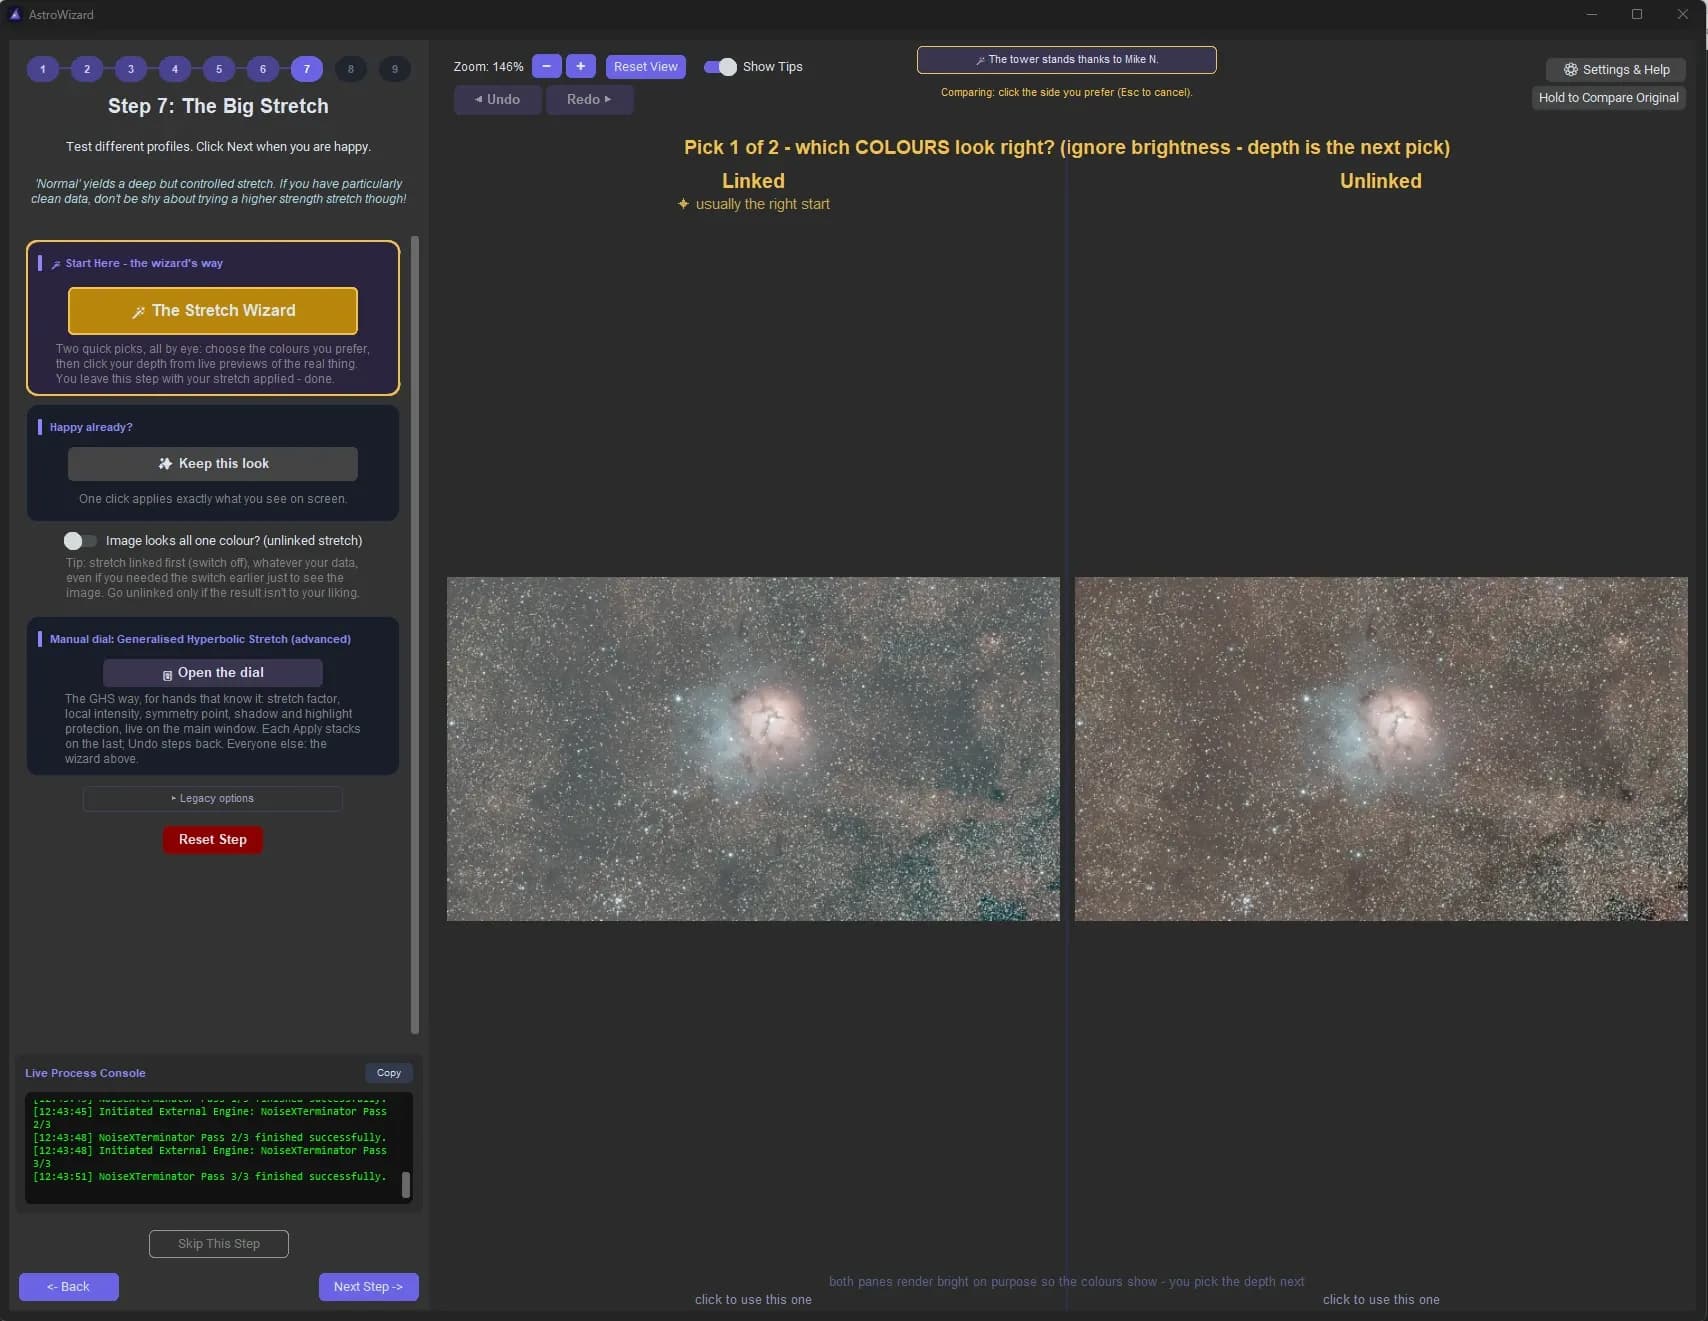Screen dimensions: 1708x1321
Task: Click 'Step 7: The Big Stretch' heading
Action: click(x=218, y=106)
